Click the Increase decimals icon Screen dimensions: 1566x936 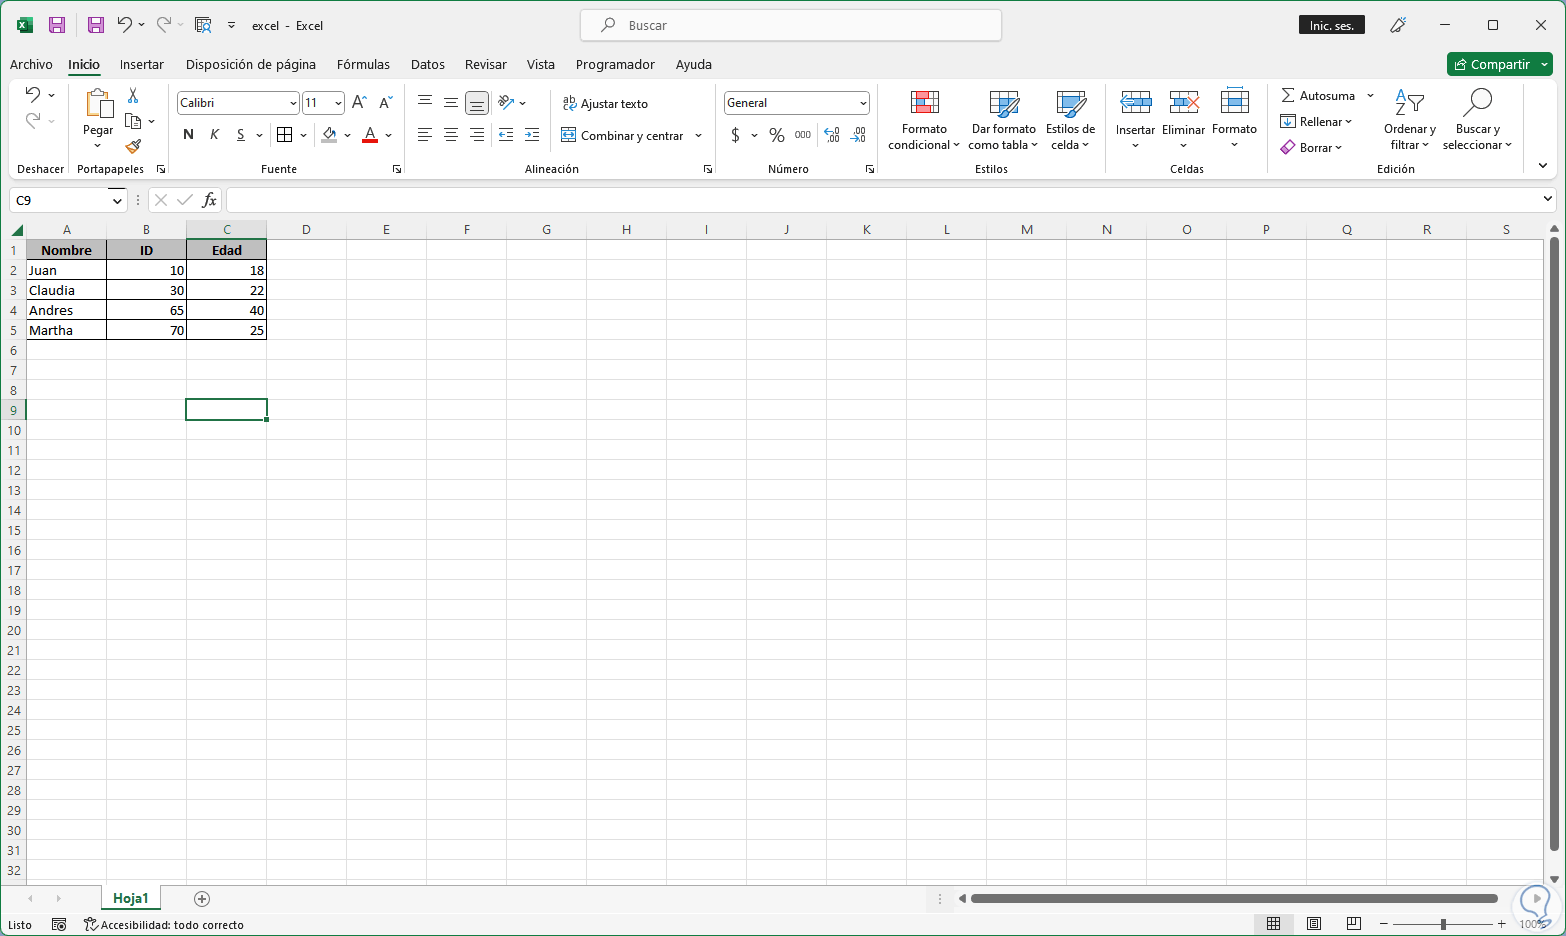[832, 135]
